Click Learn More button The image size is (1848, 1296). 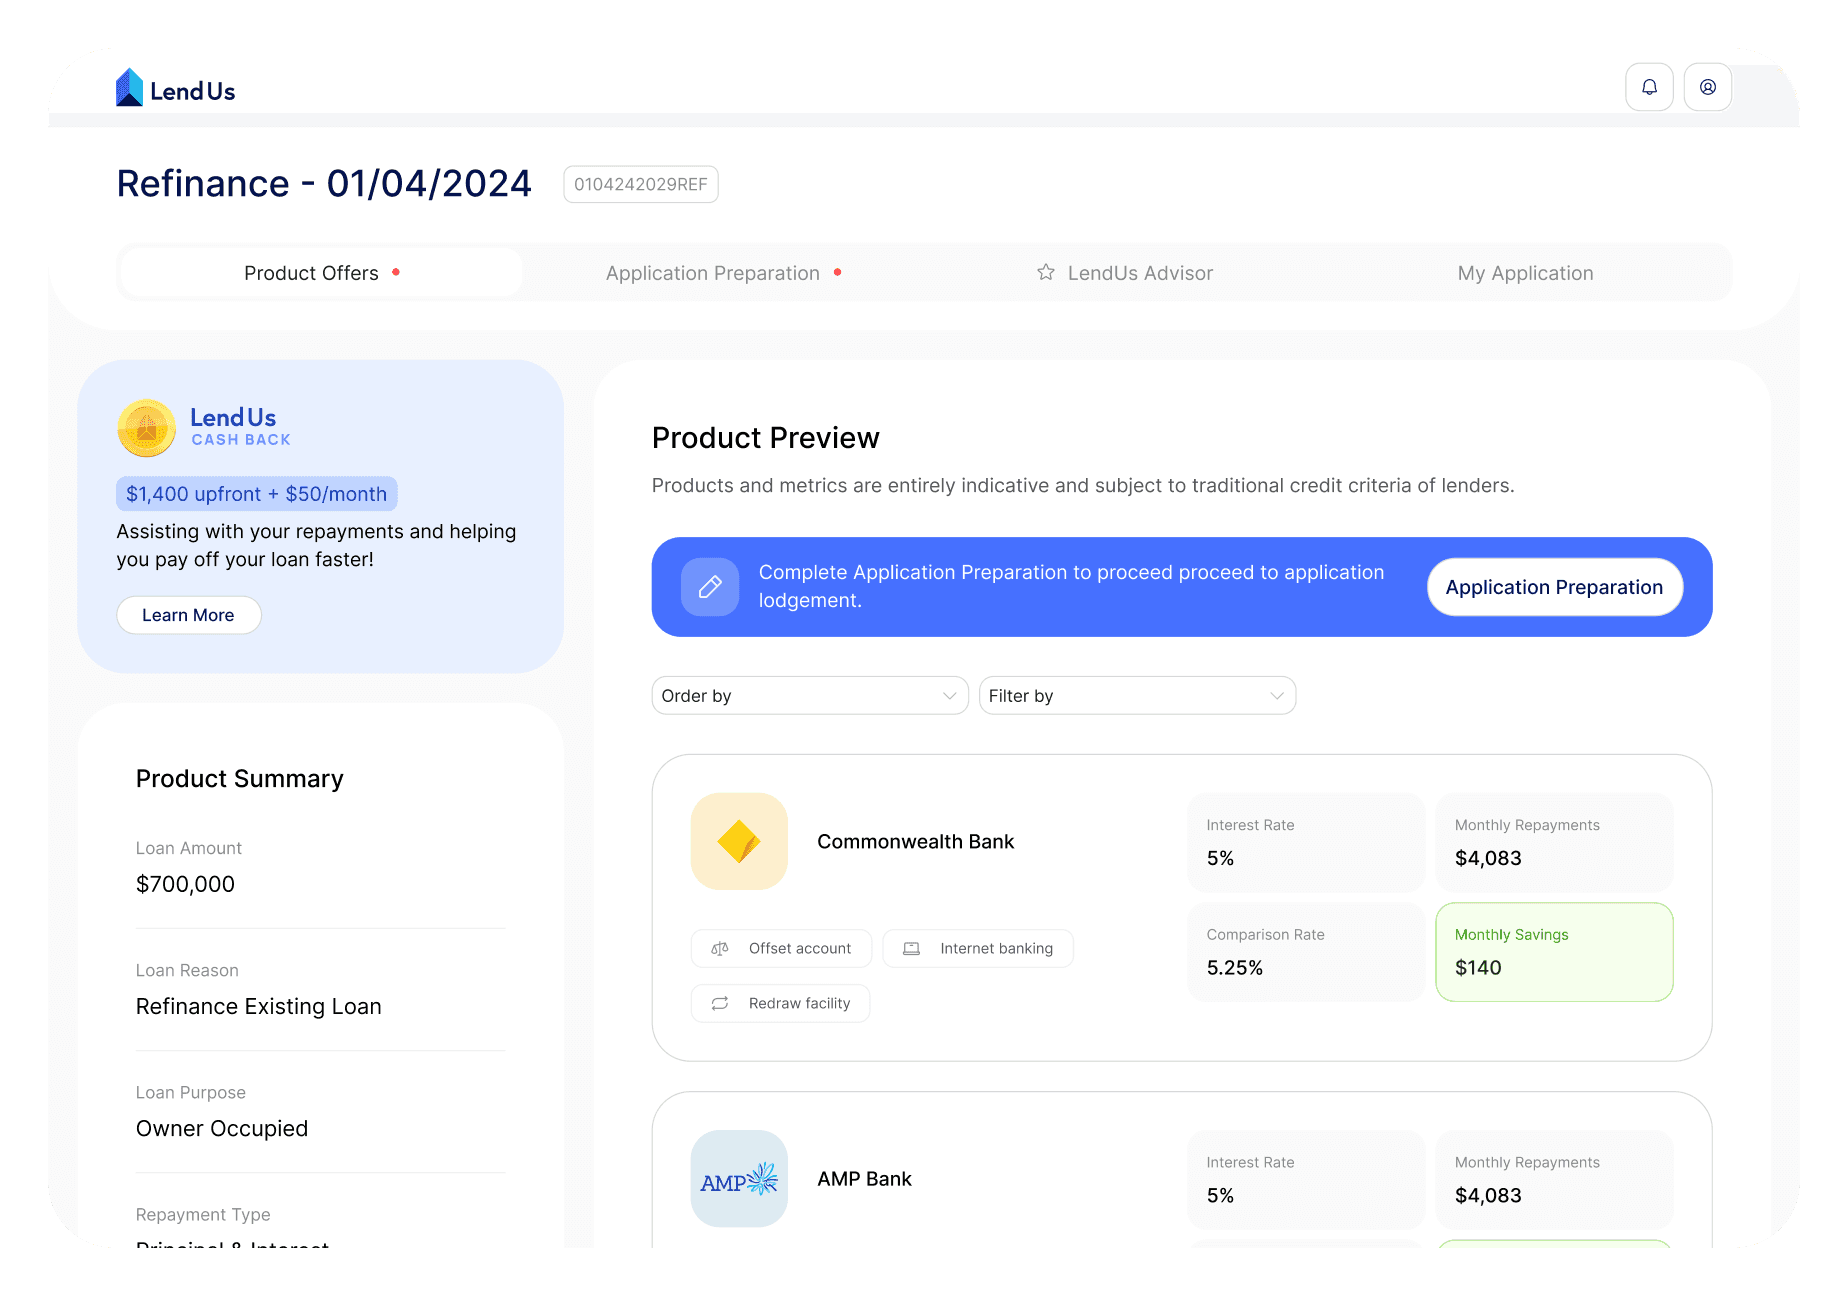click(x=189, y=615)
